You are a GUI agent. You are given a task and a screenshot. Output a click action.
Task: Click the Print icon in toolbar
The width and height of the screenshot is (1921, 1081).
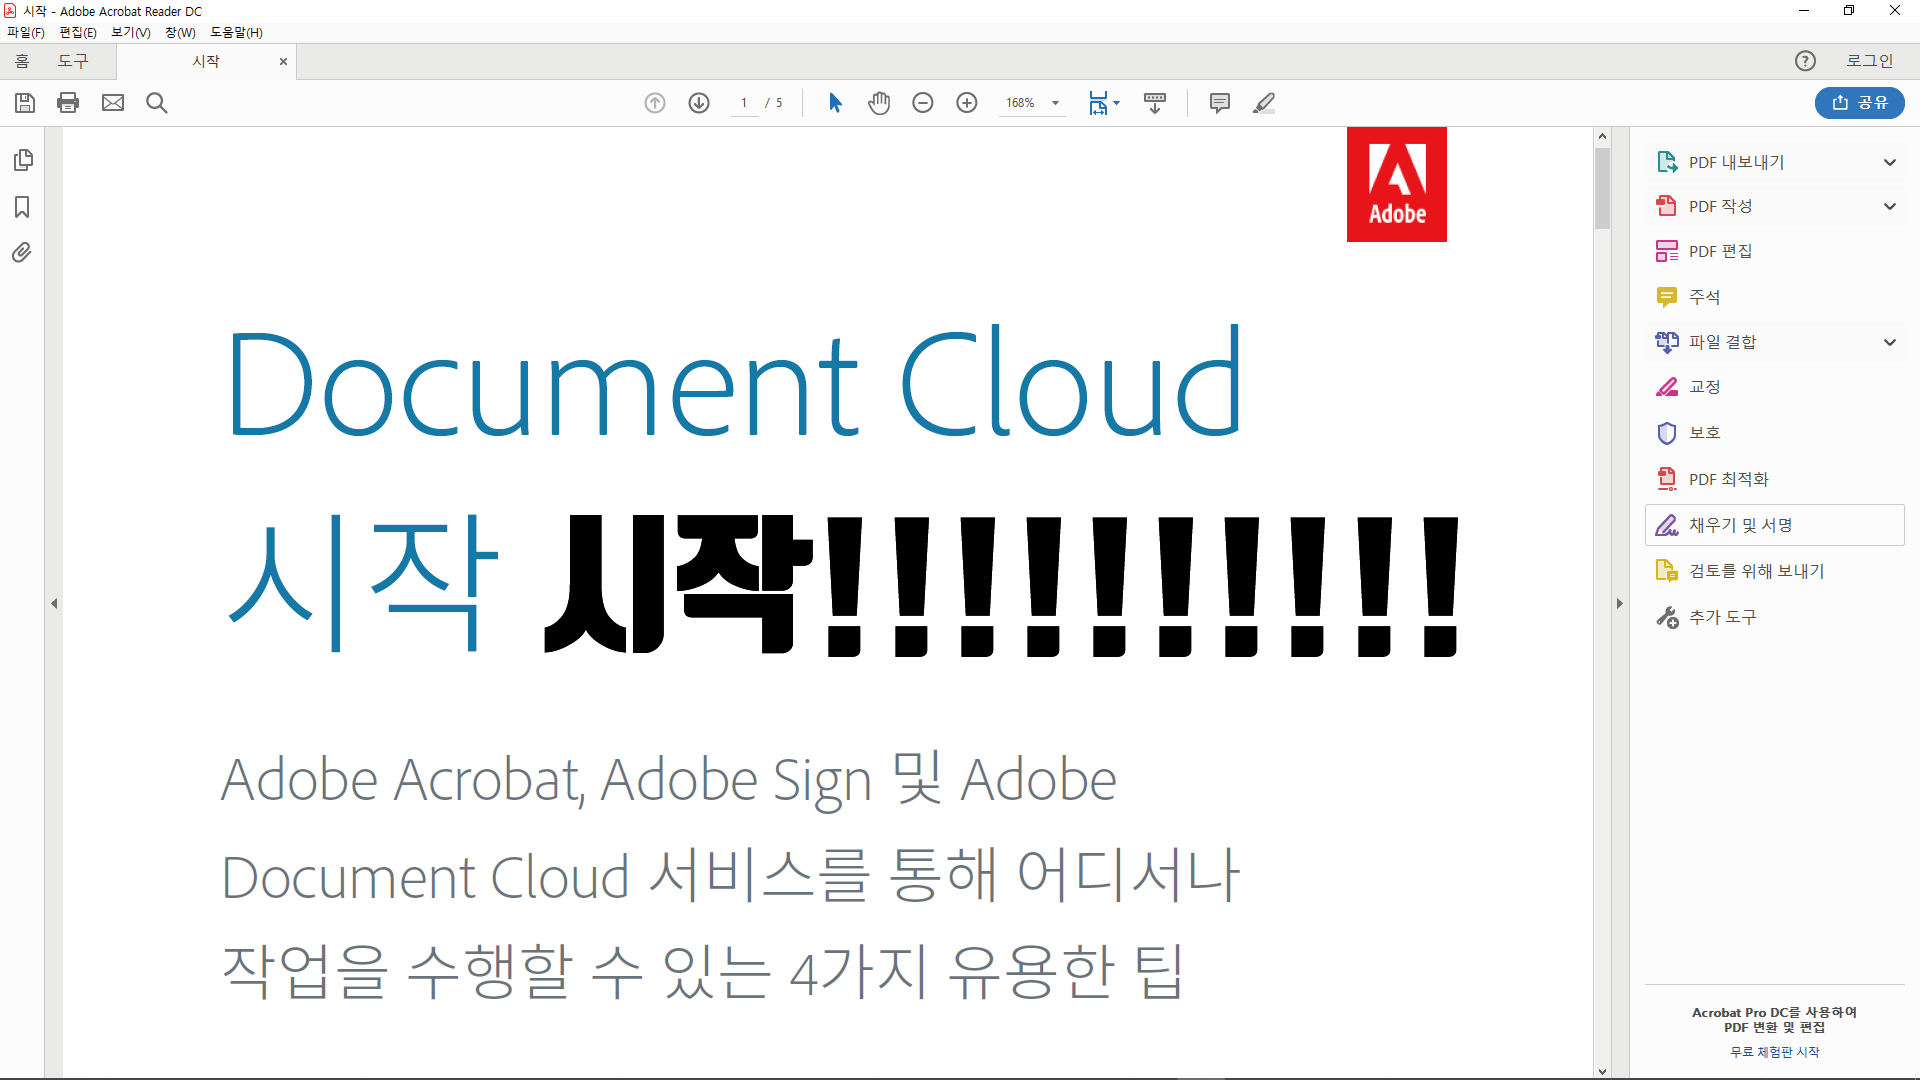68,103
